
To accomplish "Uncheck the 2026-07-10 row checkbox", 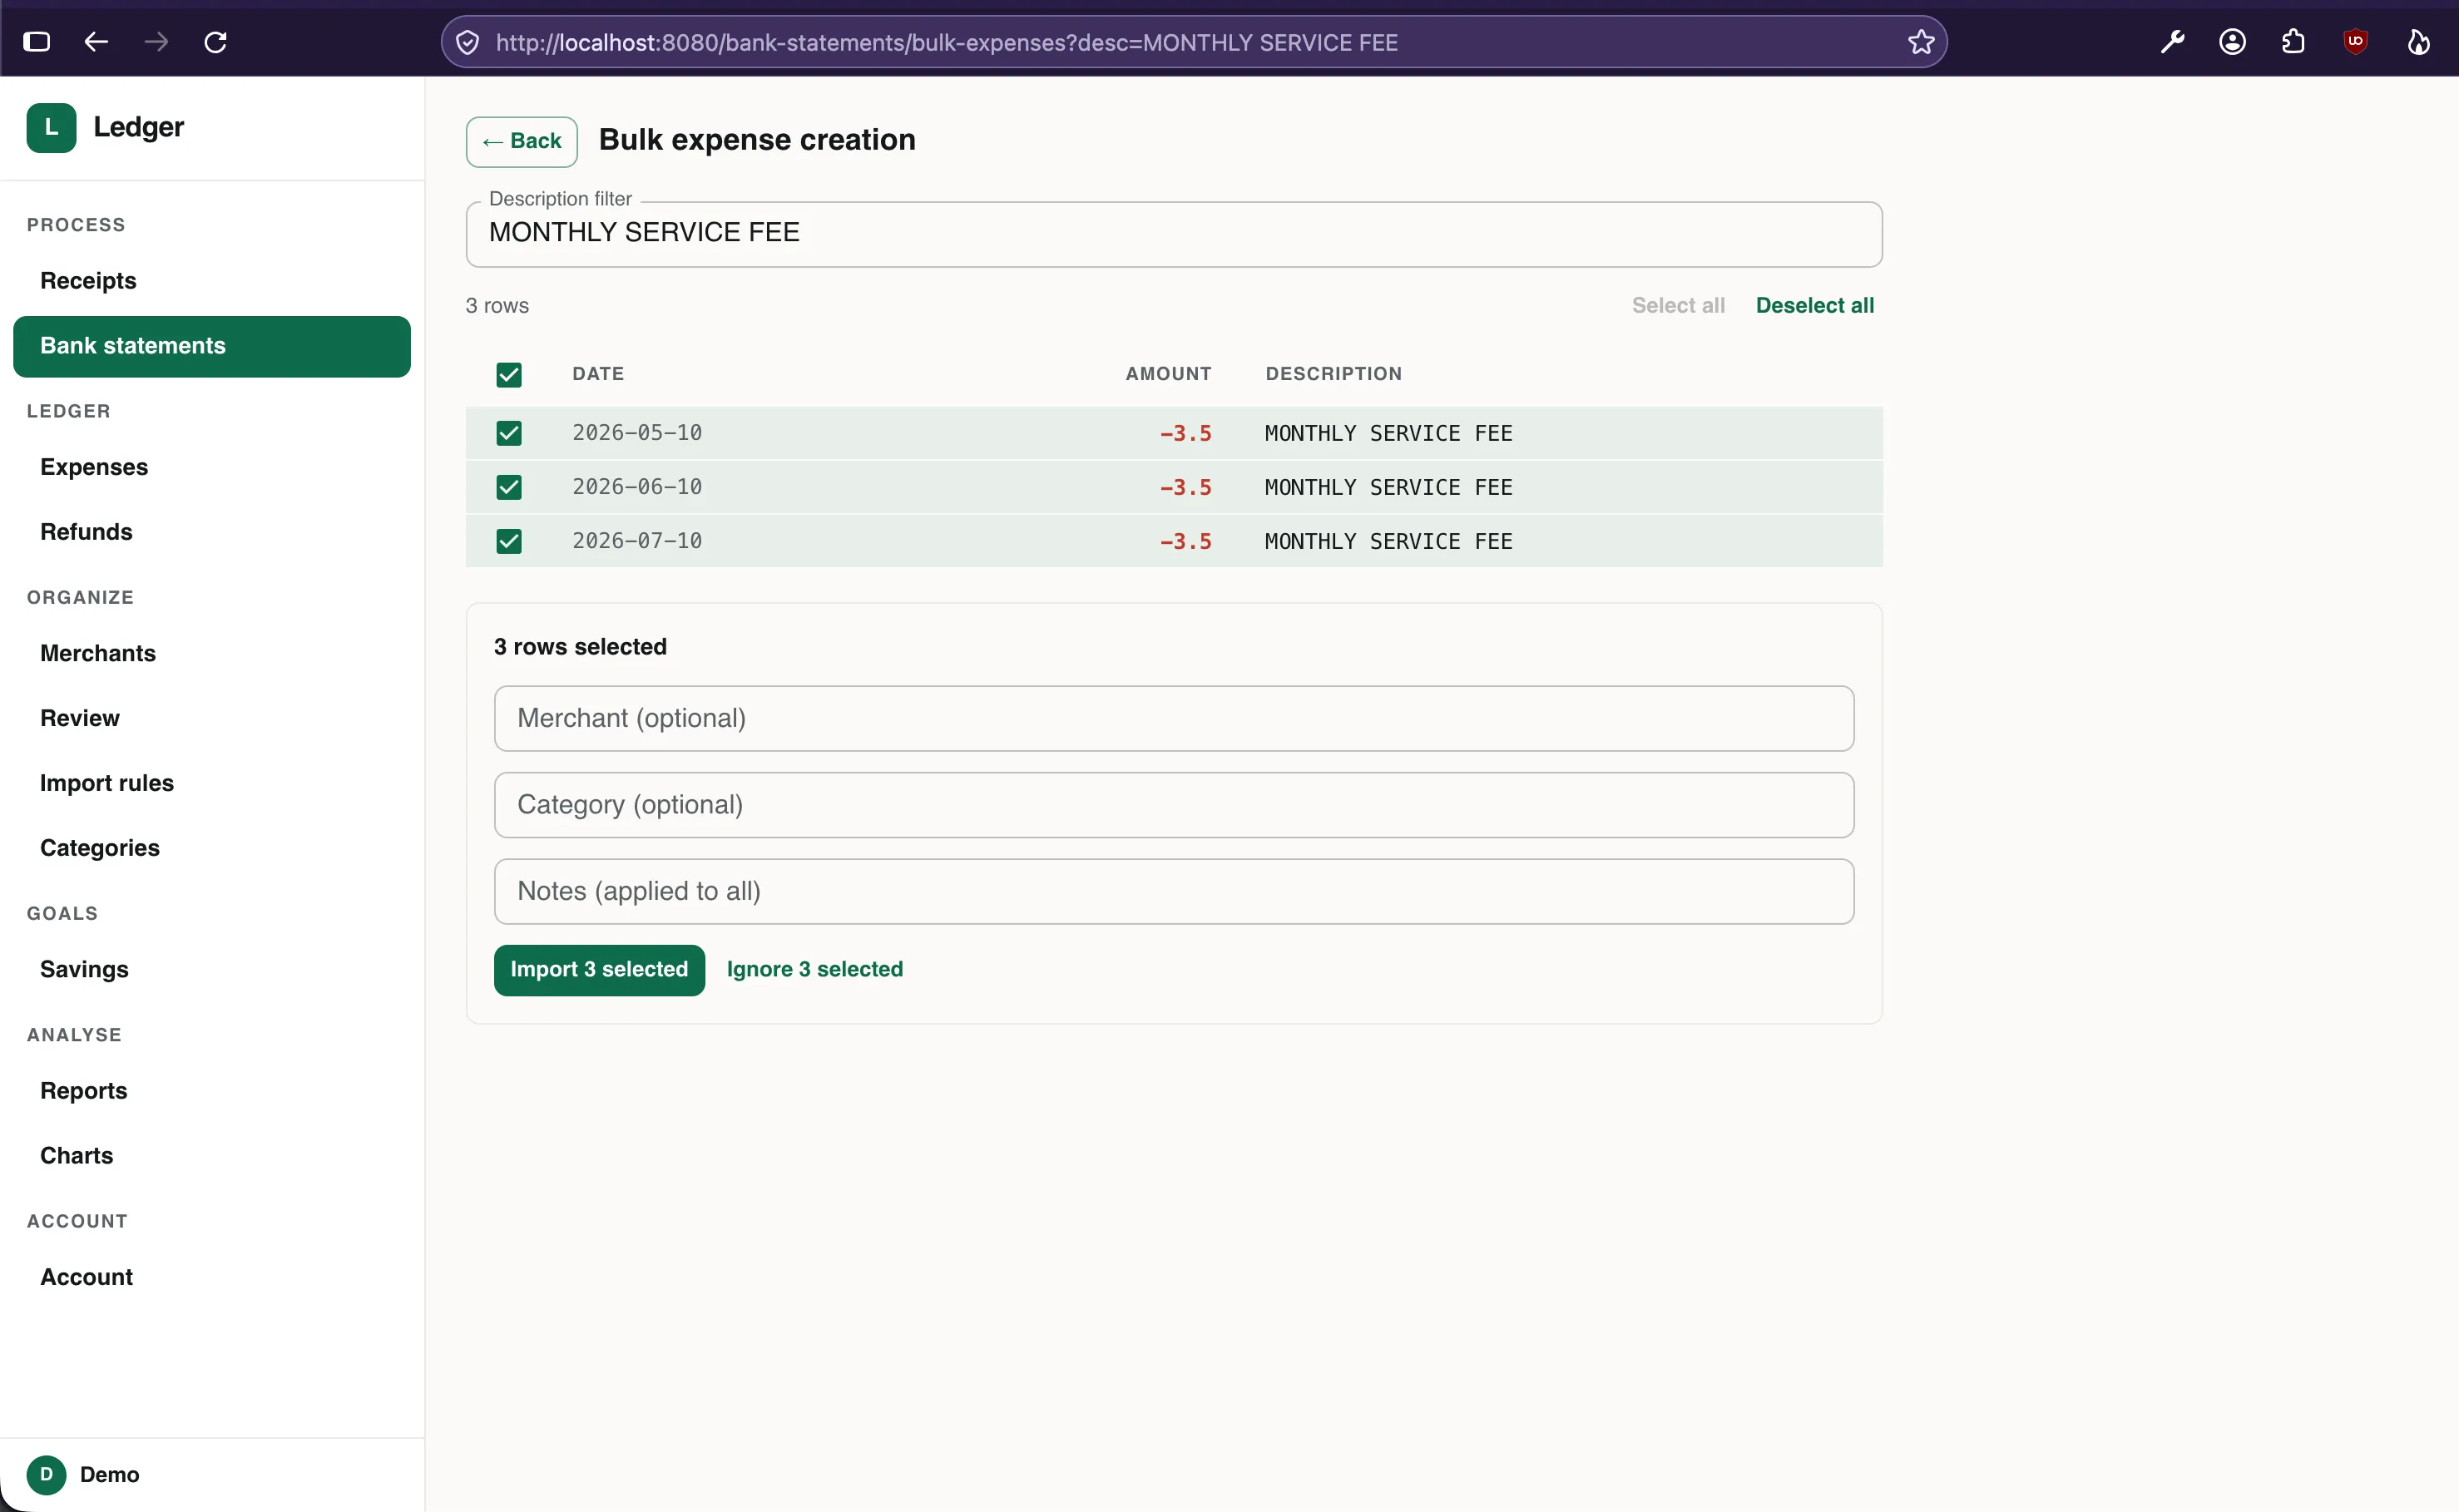I will point(509,541).
